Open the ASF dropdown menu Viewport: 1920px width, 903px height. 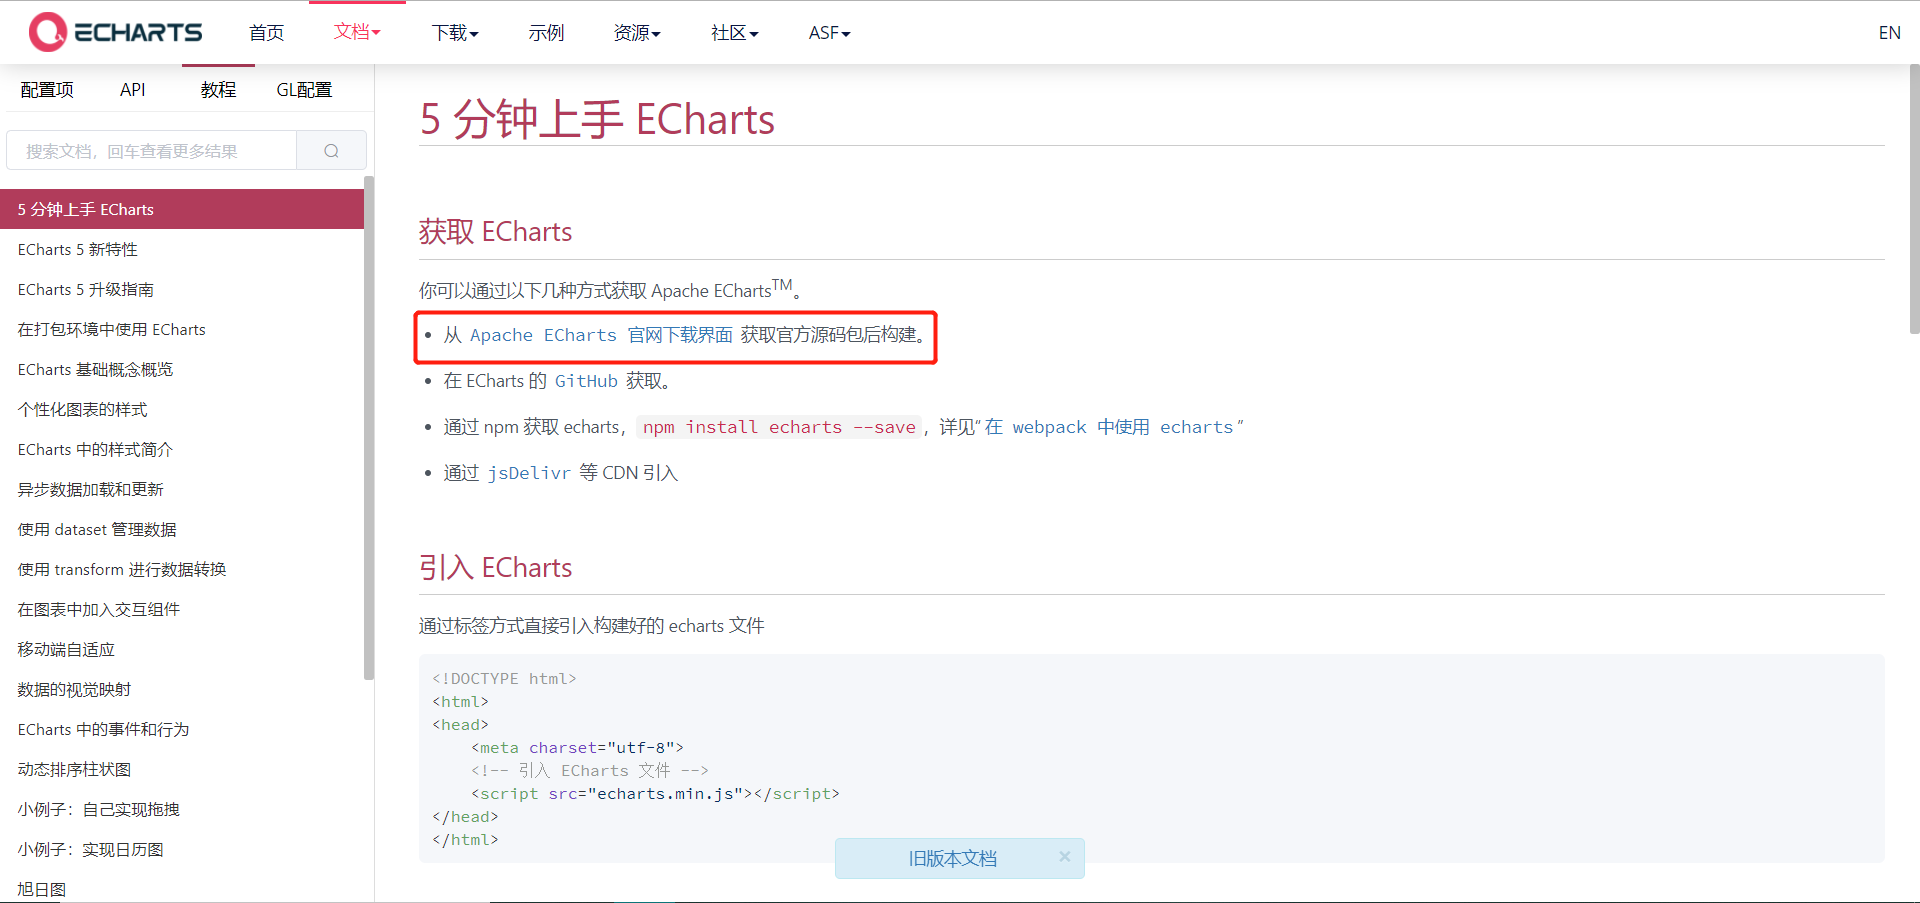(x=828, y=32)
